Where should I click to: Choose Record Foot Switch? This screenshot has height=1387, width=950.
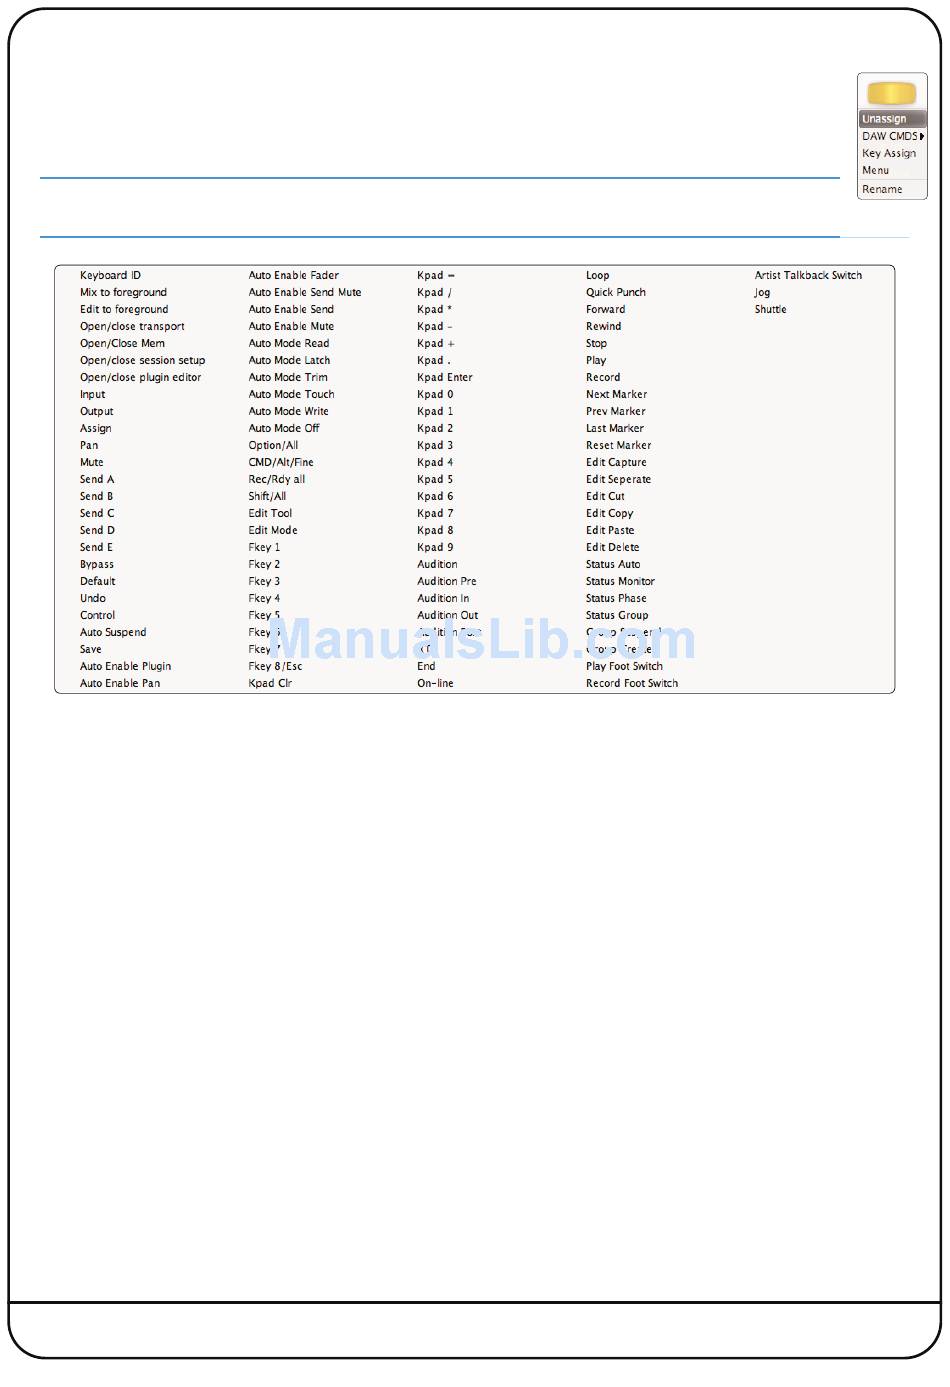[x=632, y=683]
